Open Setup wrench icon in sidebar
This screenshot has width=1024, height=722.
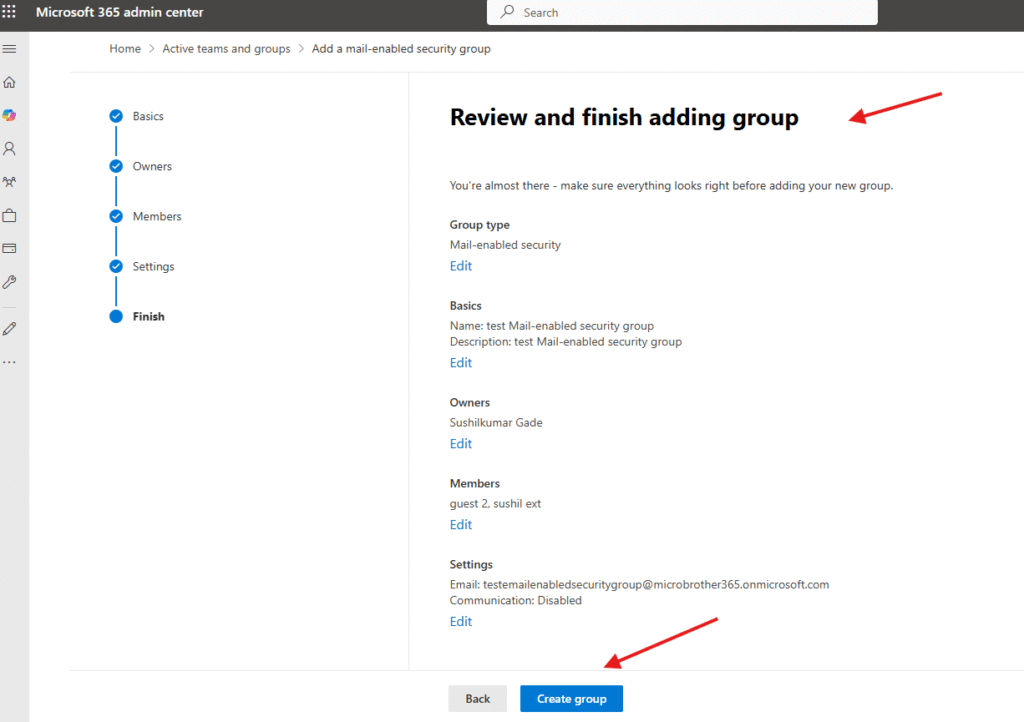[x=10, y=282]
